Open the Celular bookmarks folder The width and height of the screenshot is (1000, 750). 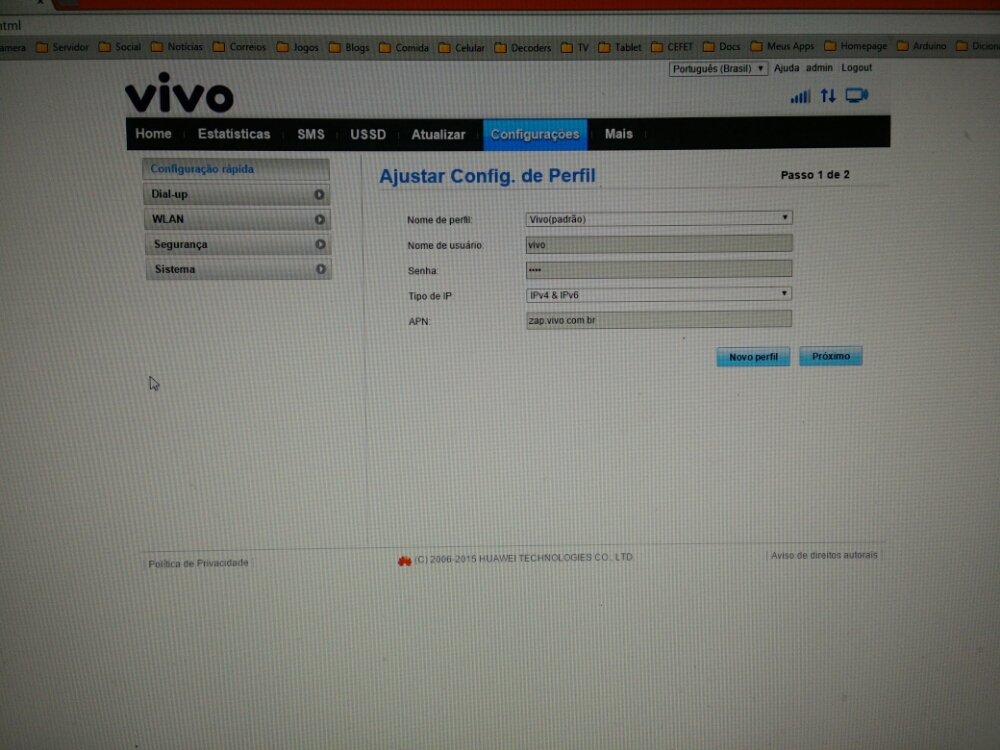(462, 48)
